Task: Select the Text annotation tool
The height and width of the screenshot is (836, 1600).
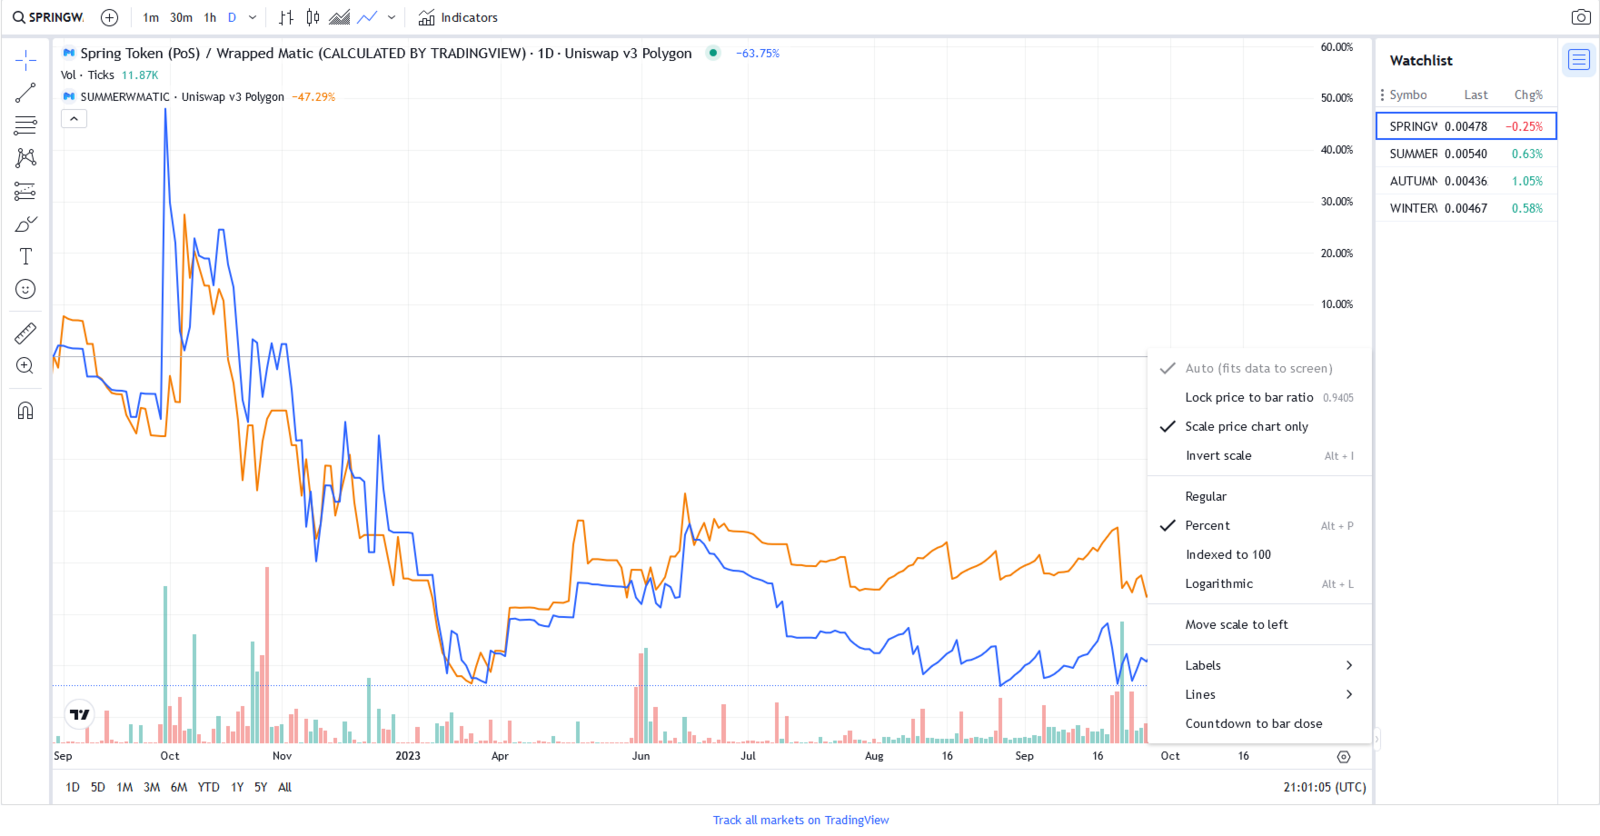Action: (x=26, y=257)
